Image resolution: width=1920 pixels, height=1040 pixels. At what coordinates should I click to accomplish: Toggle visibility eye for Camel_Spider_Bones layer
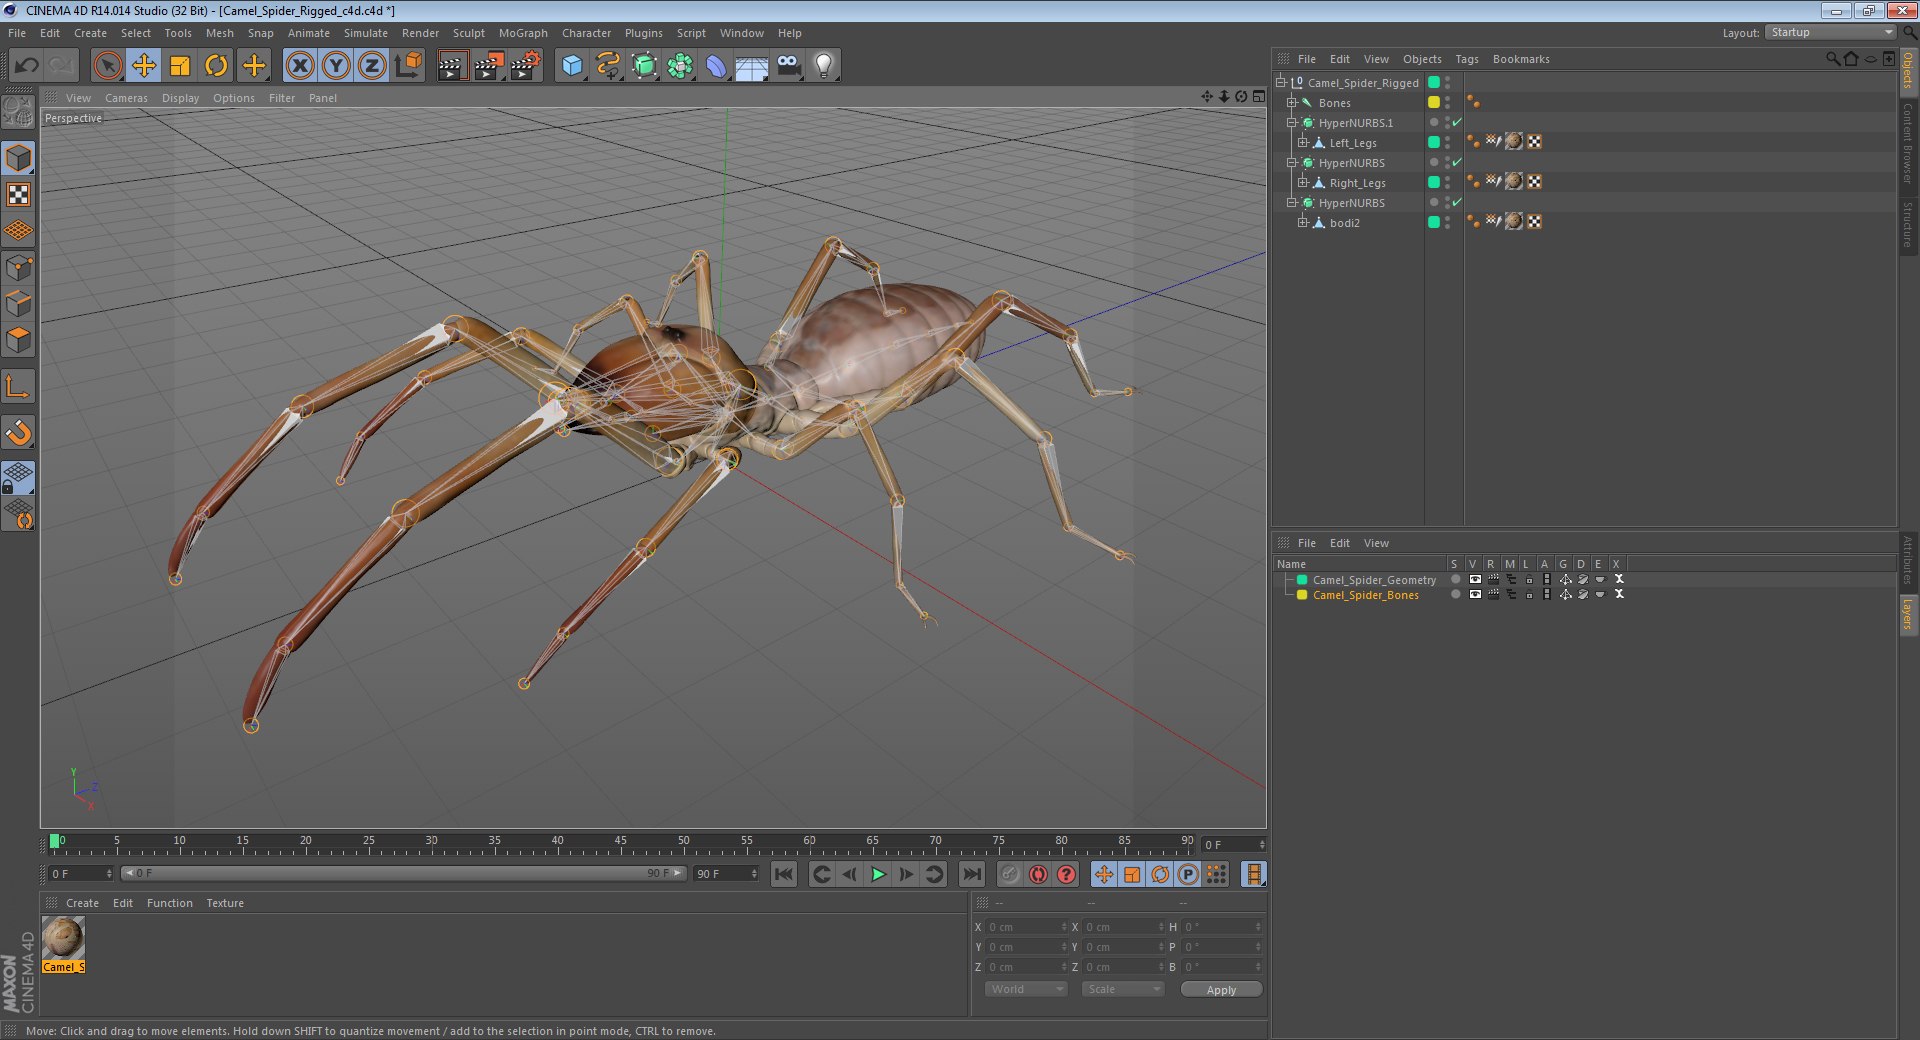point(1475,595)
